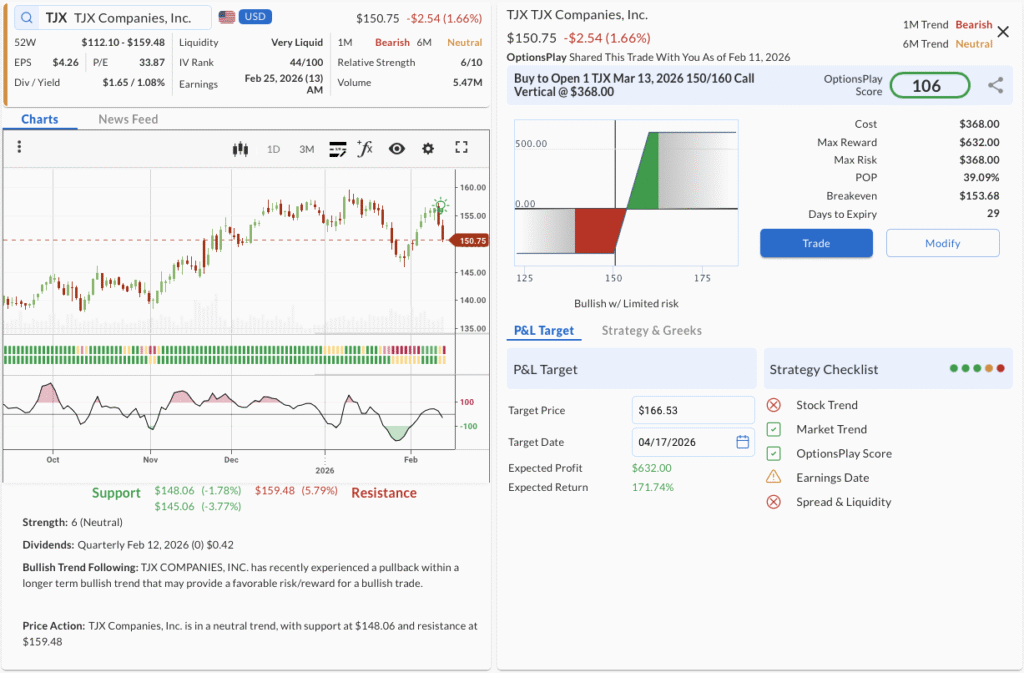This screenshot has height=673, width=1024.
Task: Open the 3M time range selector
Action: [x=306, y=149]
